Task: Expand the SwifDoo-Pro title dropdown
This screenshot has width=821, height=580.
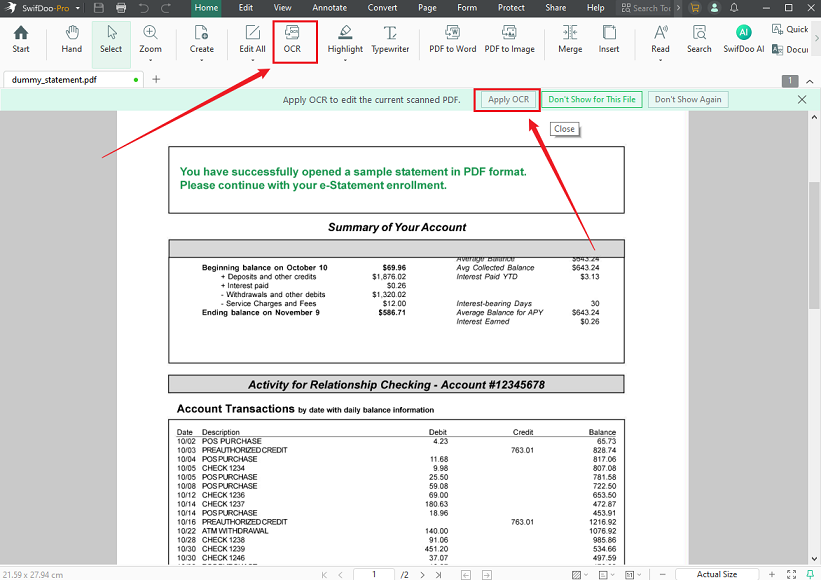Action: pos(77,8)
